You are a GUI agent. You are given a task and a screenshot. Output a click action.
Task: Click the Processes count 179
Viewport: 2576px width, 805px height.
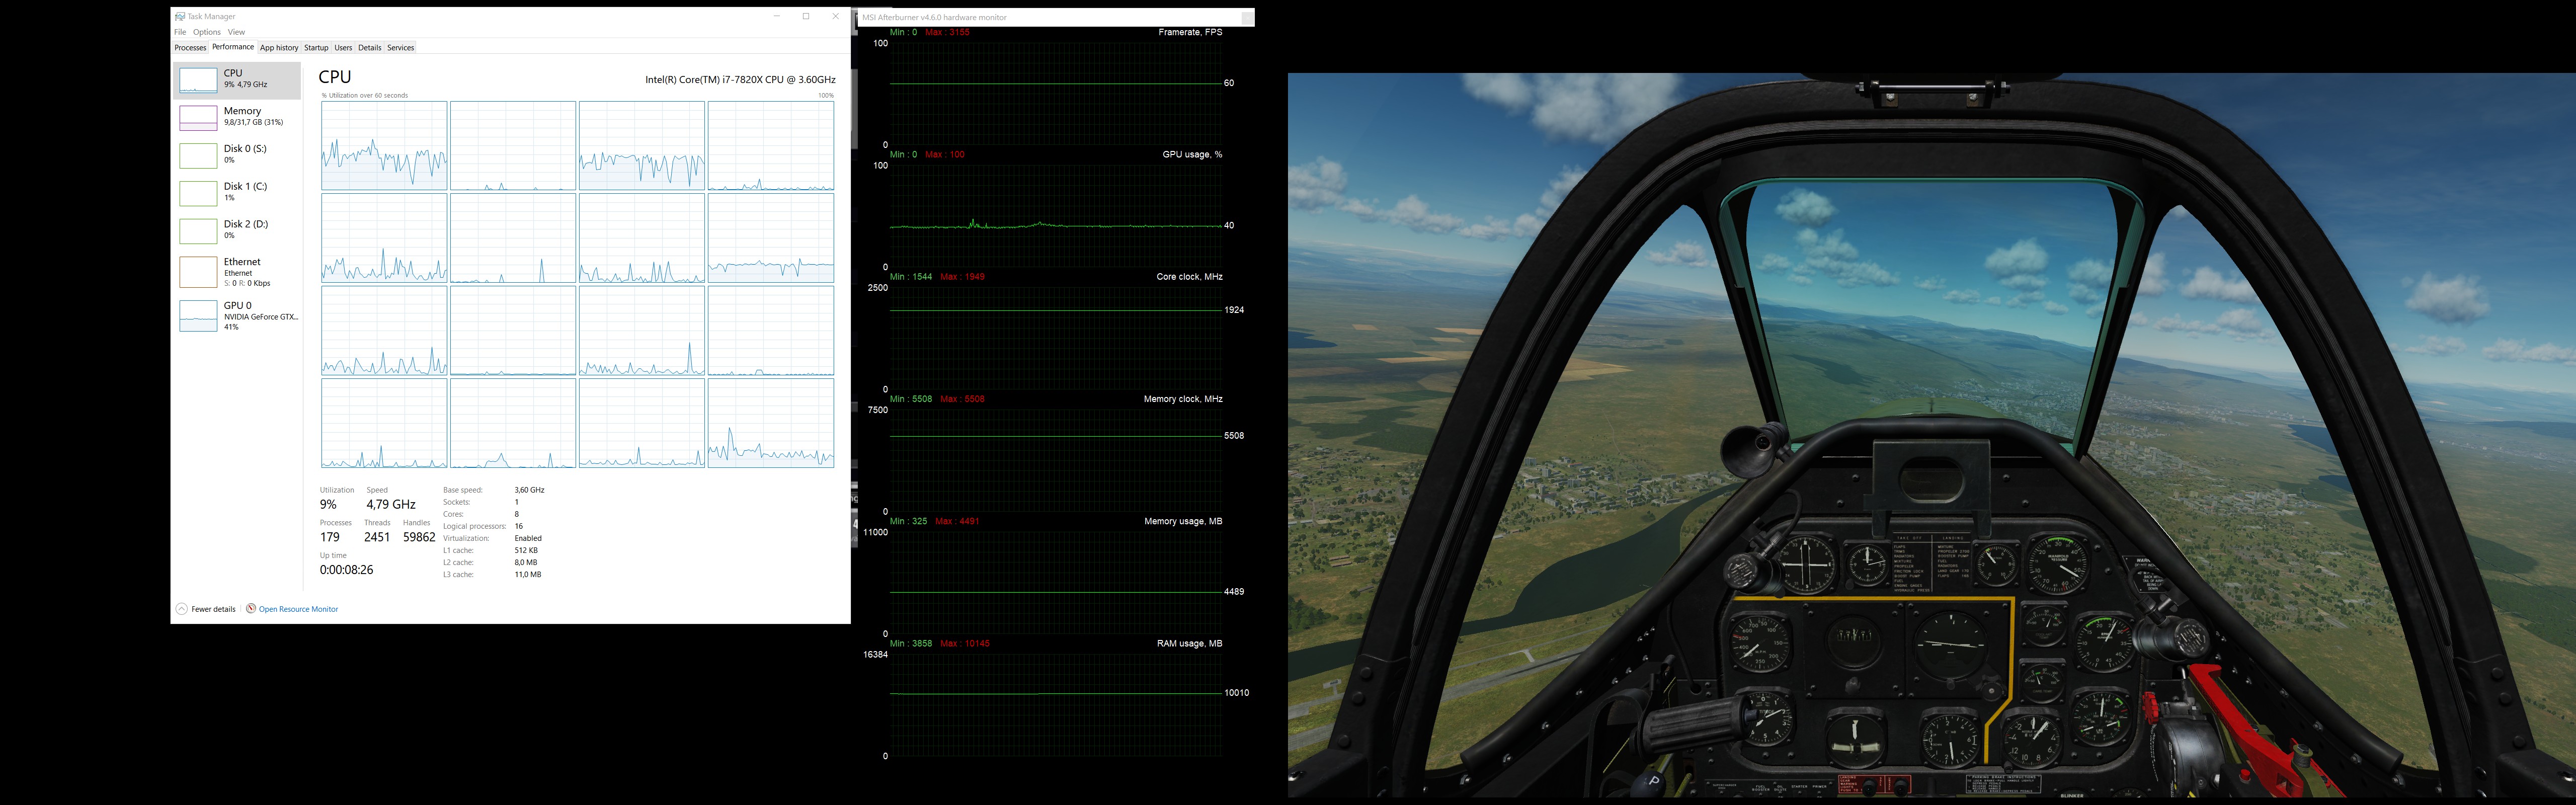tap(330, 537)
